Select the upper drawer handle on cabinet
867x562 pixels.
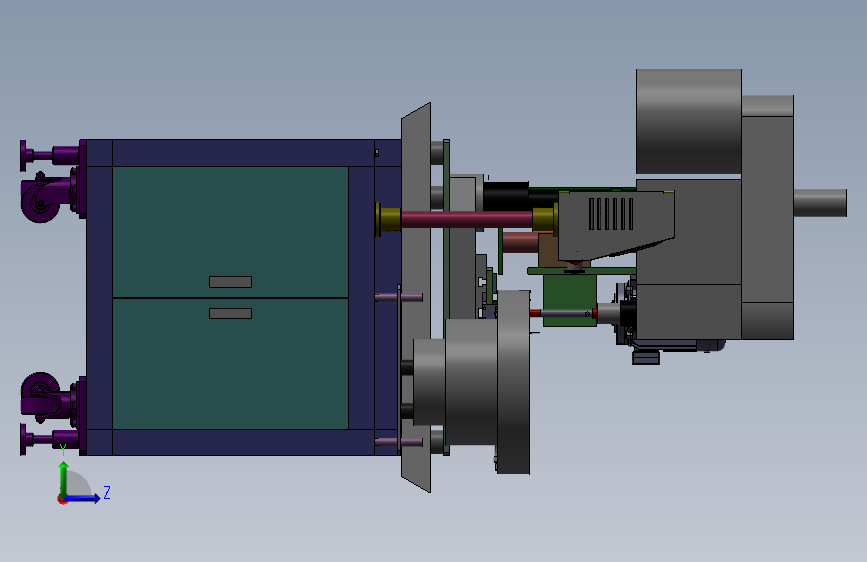tap(231, 282)
